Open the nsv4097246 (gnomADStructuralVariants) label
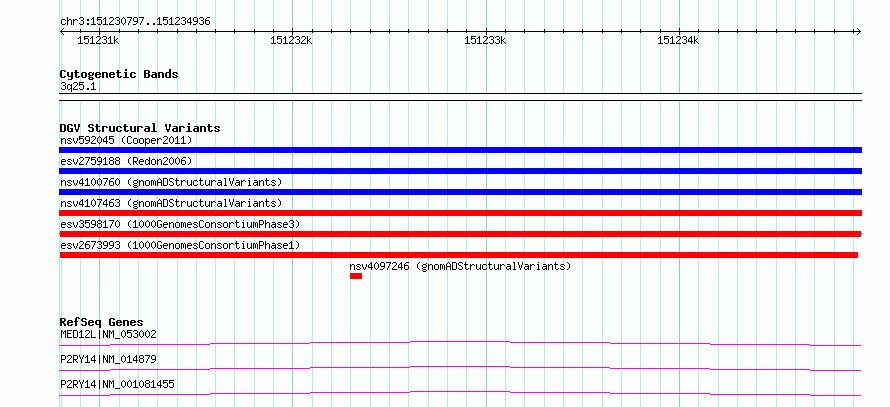Screen dimensions: 890x407 pos(460,266)
